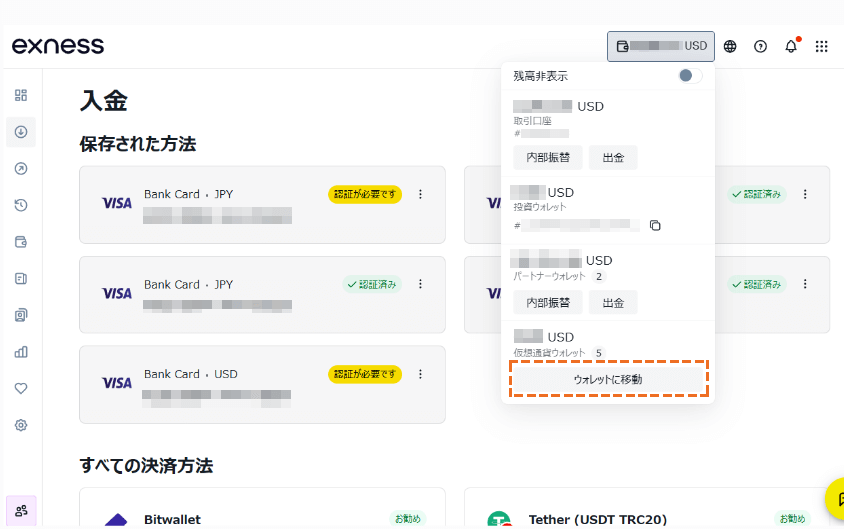Click the お勧め badge on Tether
The width and height of the screenshot is (844, 529).
tap(793, 519)
